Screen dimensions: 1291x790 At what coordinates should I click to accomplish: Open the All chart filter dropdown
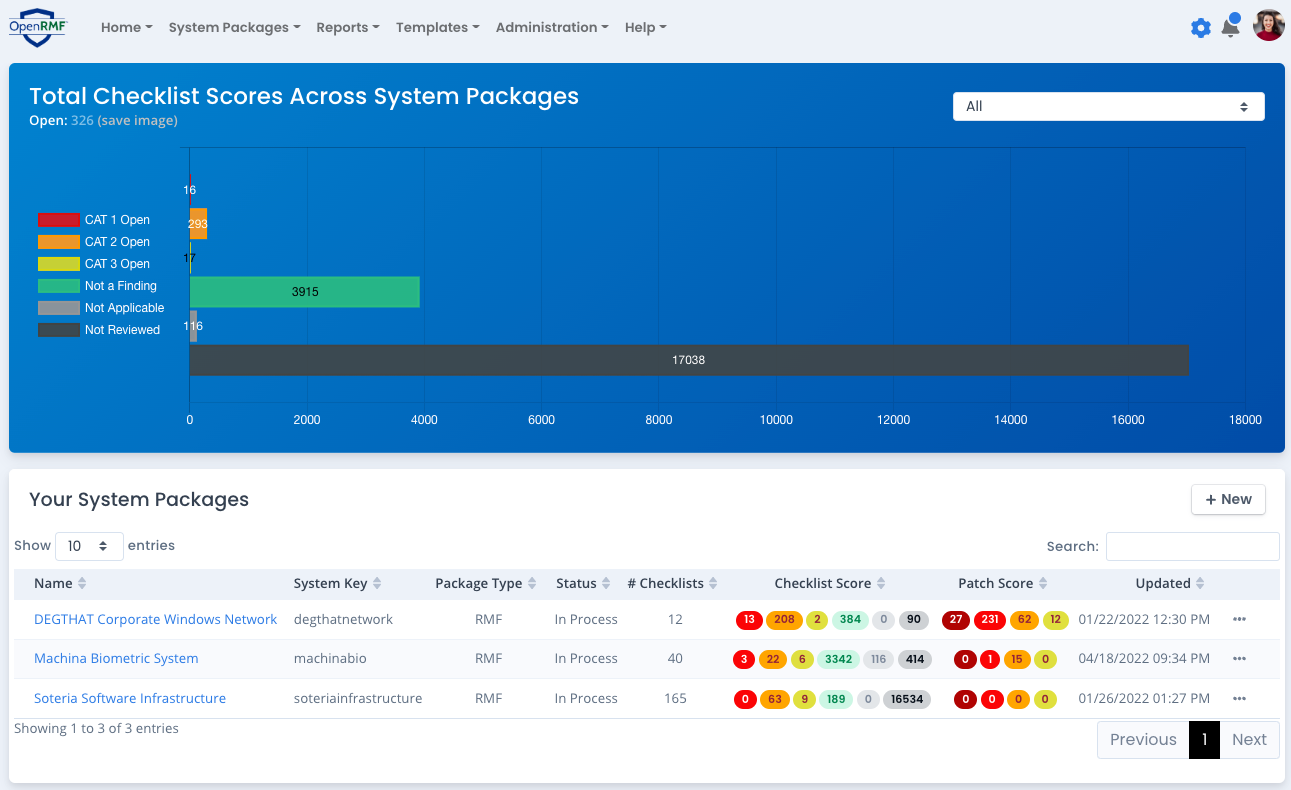(x=1108, y=106)
